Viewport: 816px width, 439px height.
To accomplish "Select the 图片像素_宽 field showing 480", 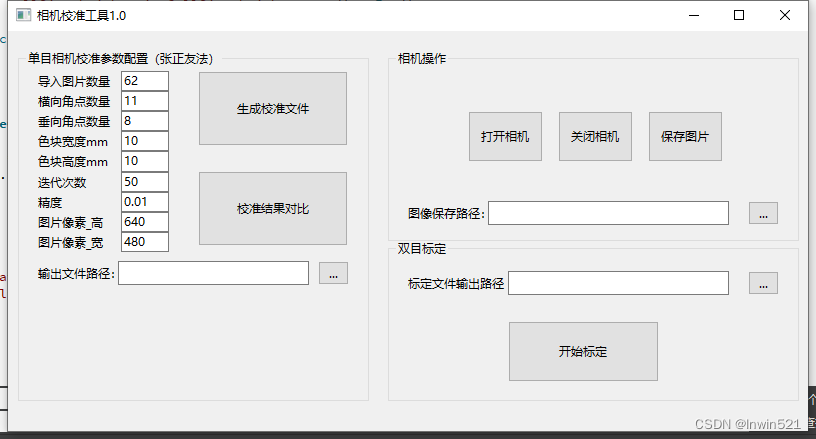I will [145, 242].
